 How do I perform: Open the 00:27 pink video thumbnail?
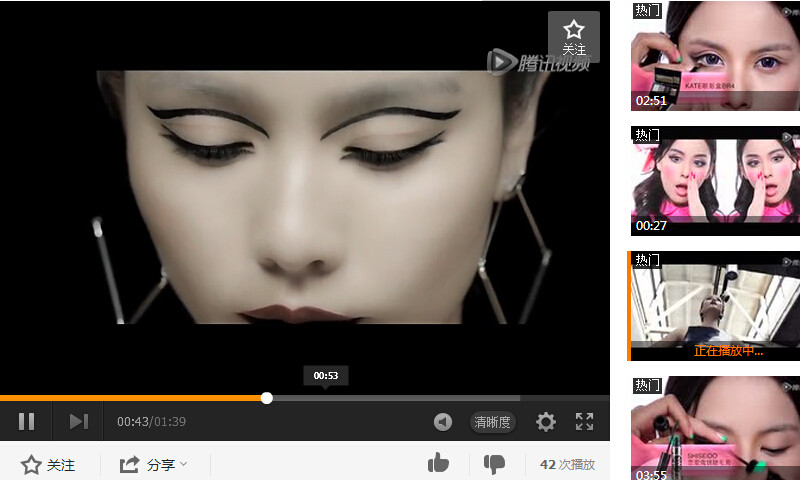[x=715, y=181]
